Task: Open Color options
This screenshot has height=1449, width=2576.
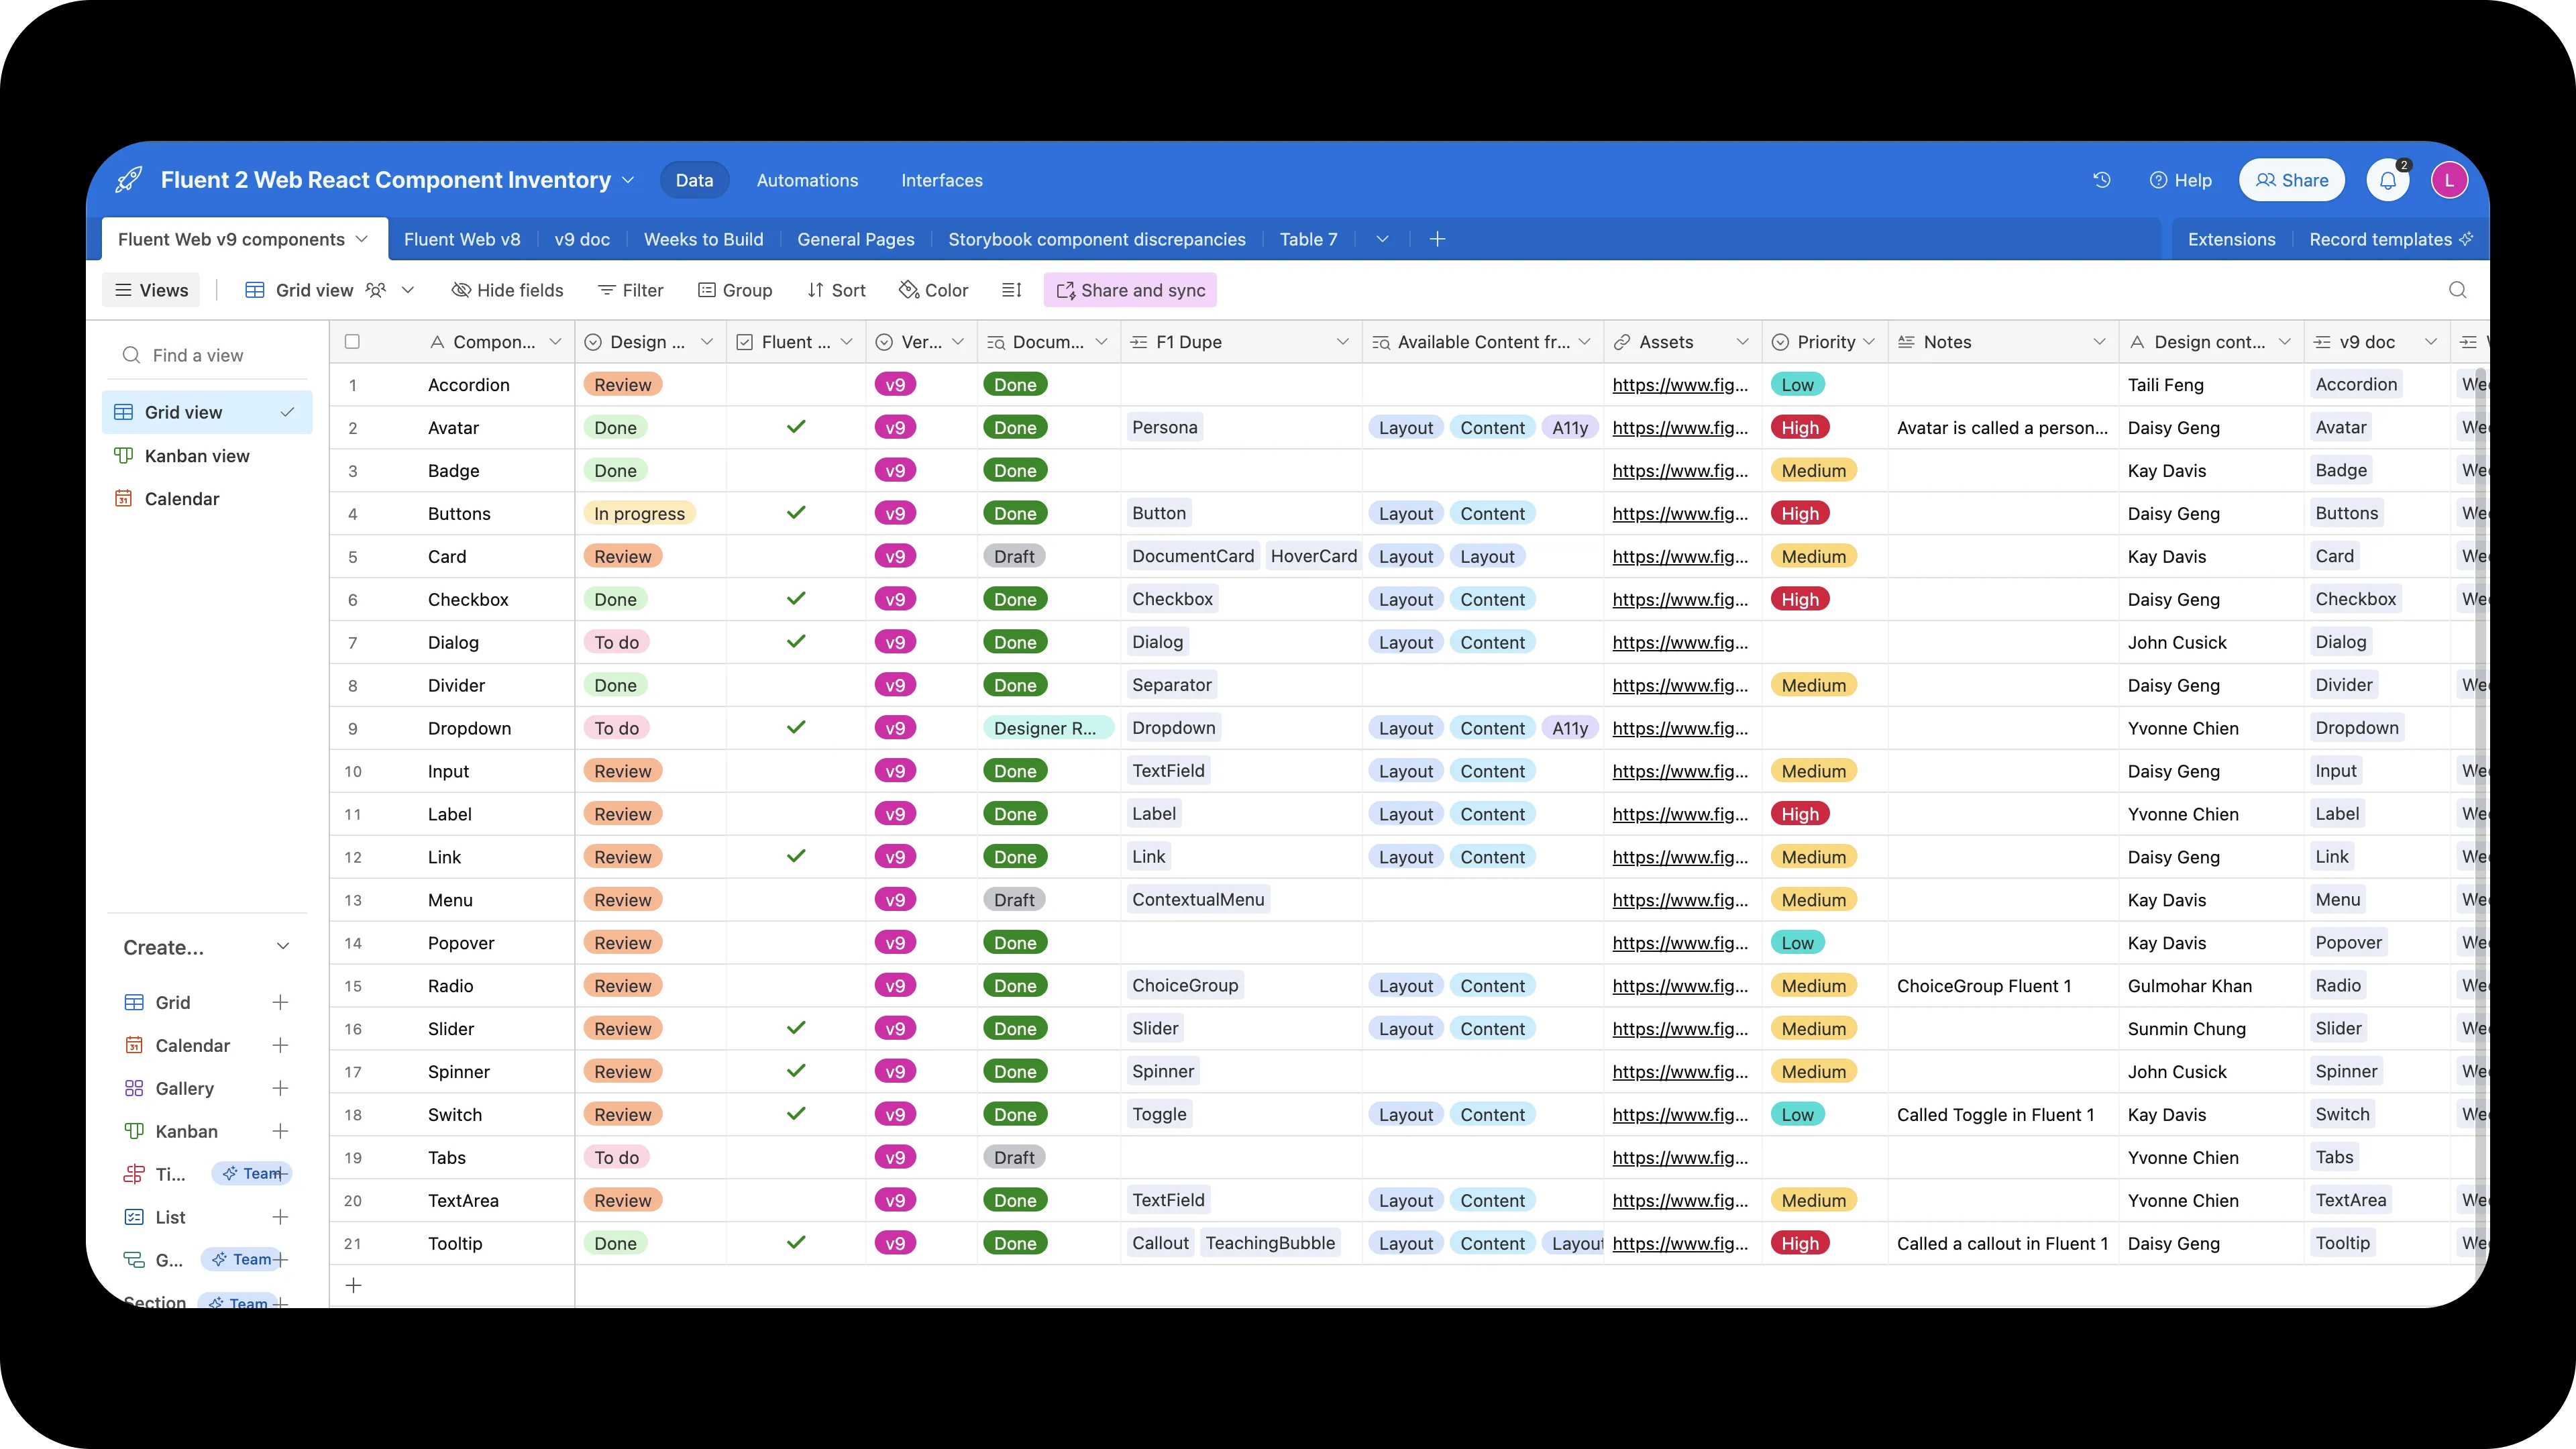Action: 933,290
